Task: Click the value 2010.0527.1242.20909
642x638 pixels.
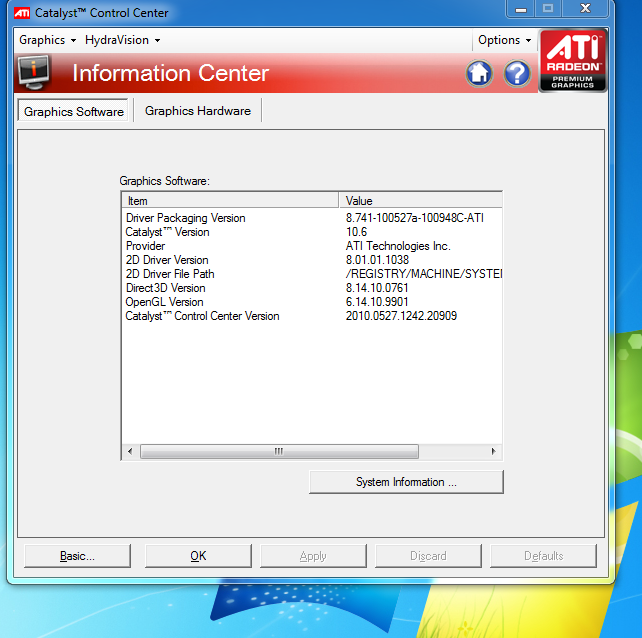Action: point(401,316)
